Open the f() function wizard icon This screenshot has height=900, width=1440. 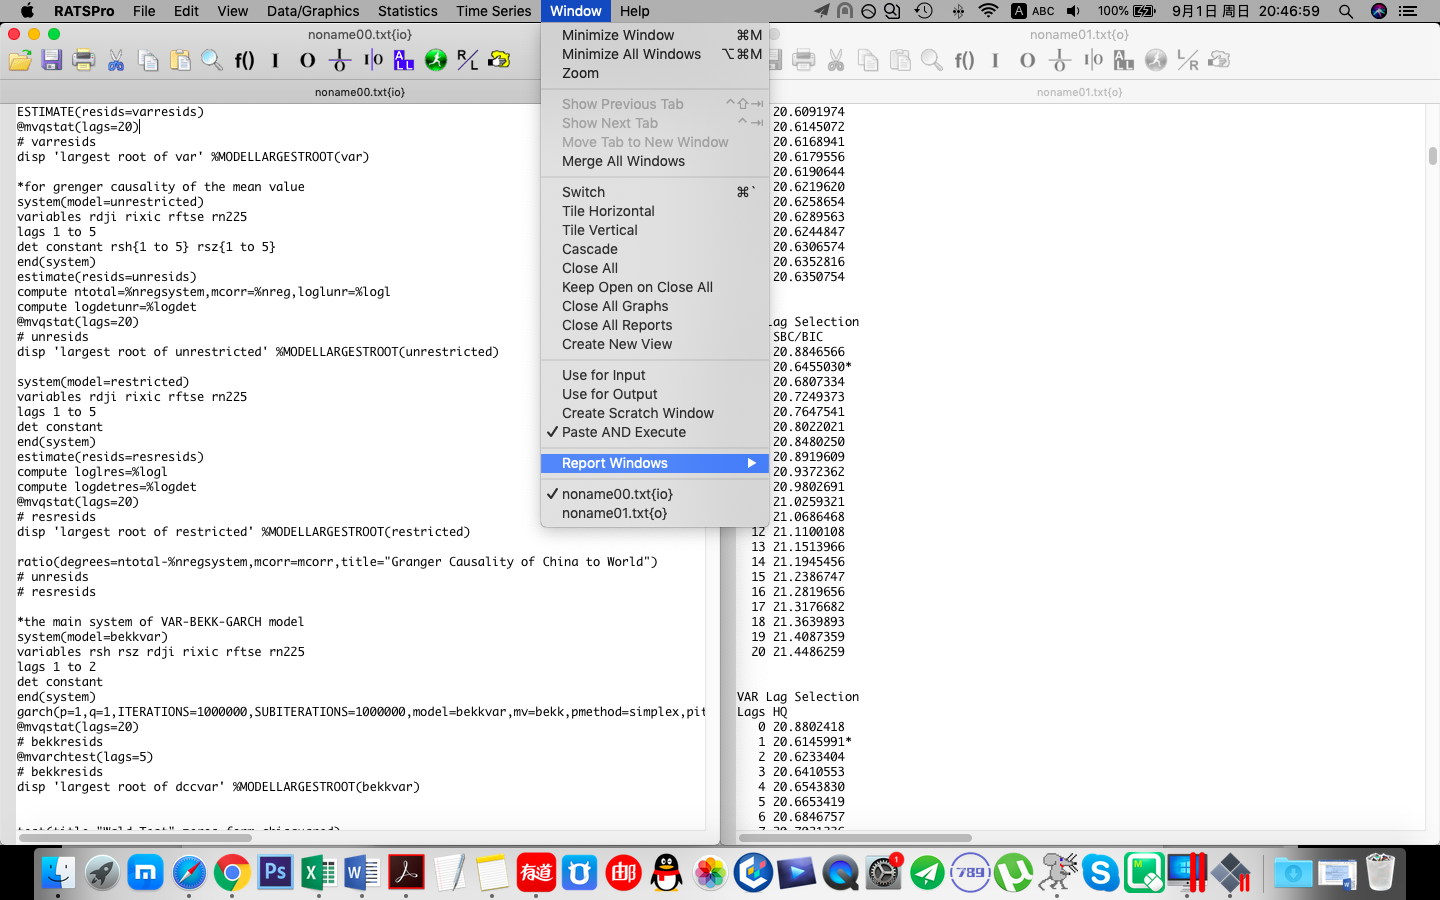point(244,60)
